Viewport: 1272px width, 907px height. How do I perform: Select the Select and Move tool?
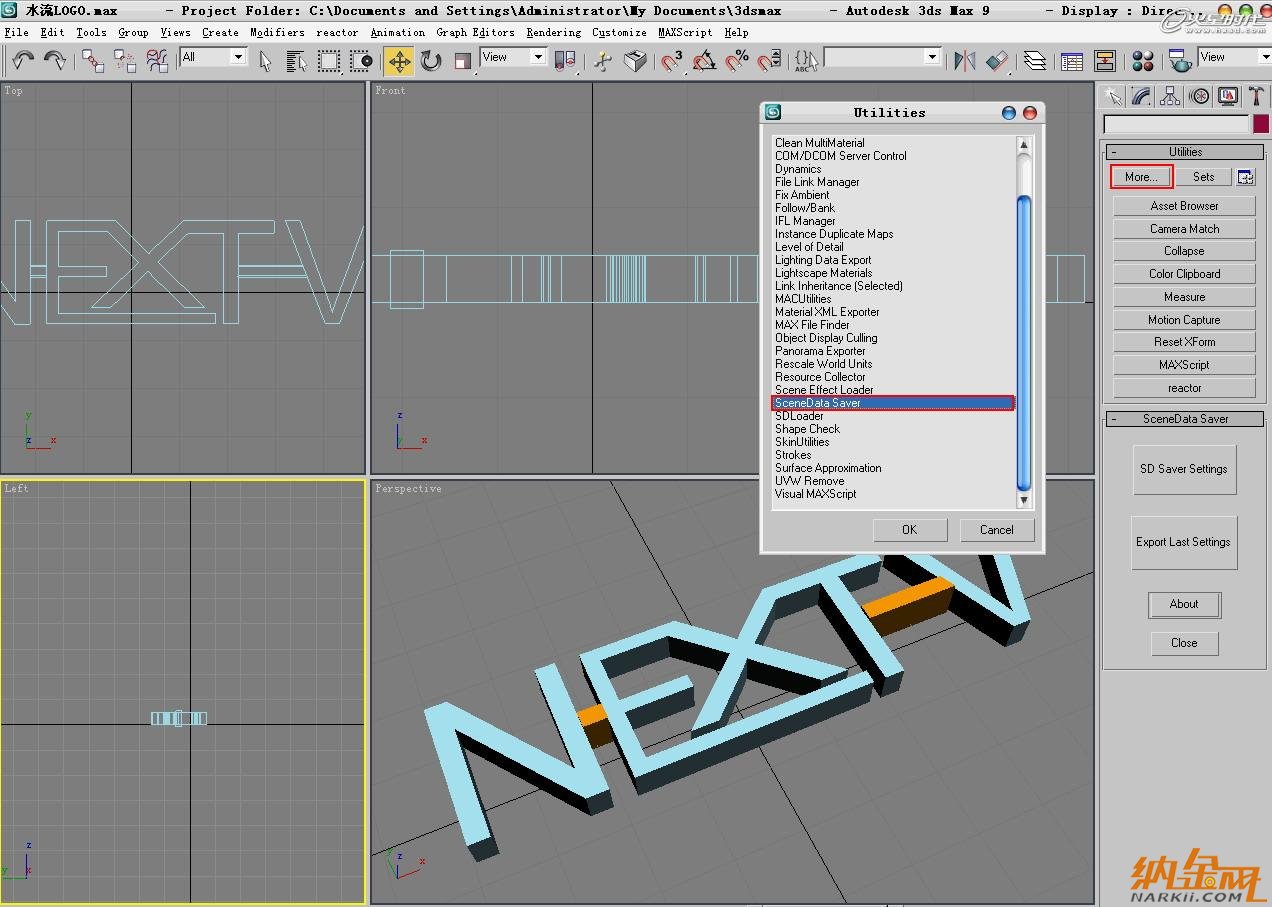click(399, 61)
